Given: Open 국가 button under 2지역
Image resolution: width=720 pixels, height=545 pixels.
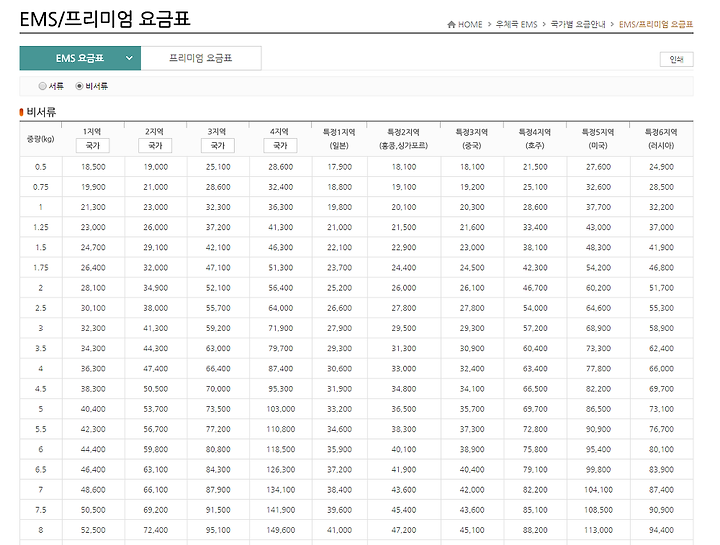Looking at the screenshot, I should 155,146.
